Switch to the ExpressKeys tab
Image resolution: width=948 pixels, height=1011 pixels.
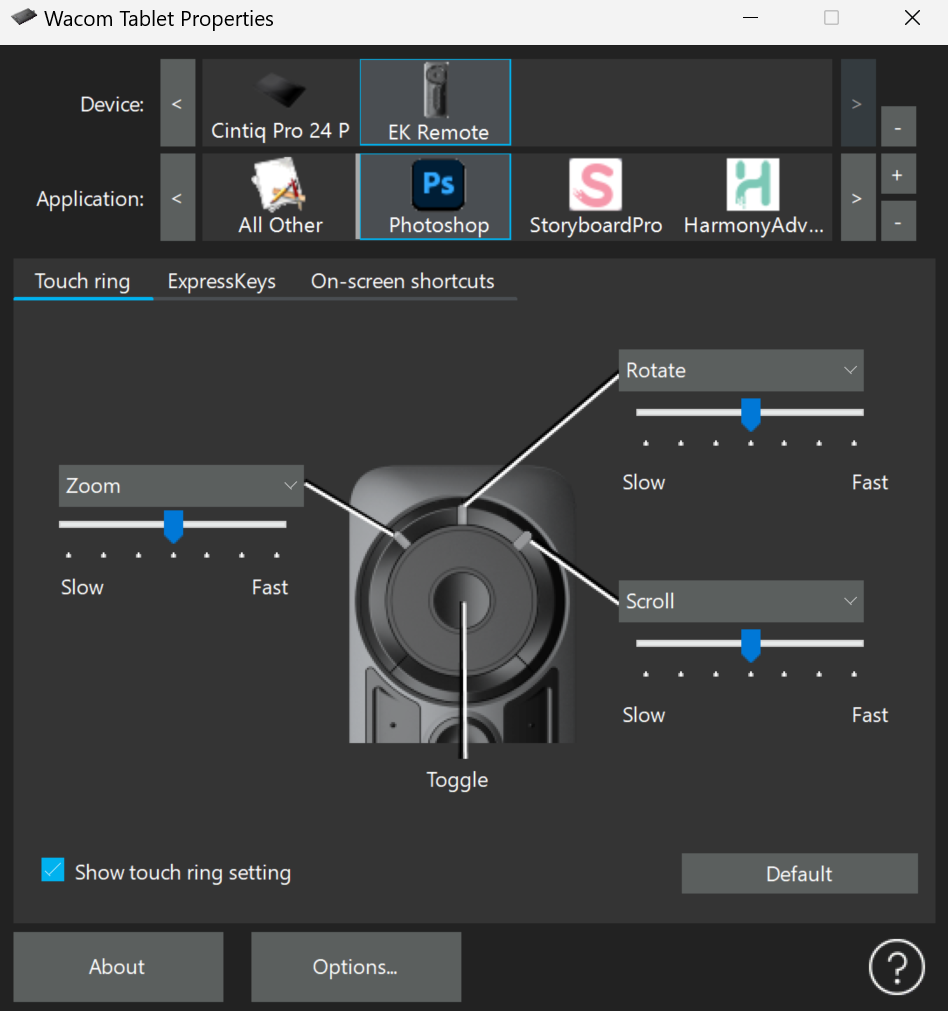221,281
